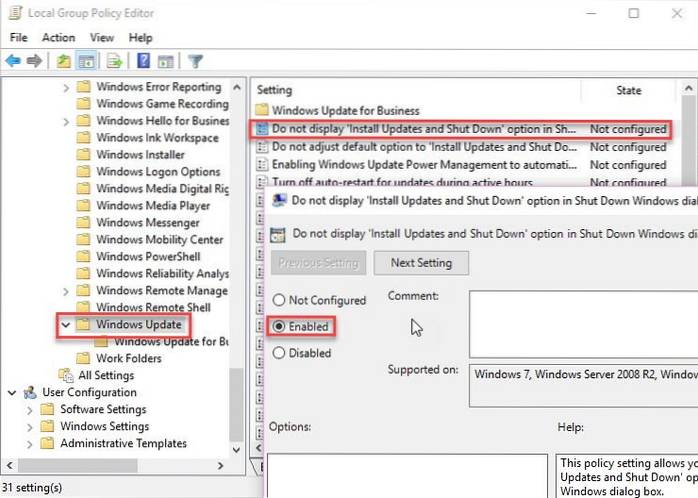Collapse the Windows Update tree node
The width and height of the screenshot is (698, 498).
(x=66, y=325)
